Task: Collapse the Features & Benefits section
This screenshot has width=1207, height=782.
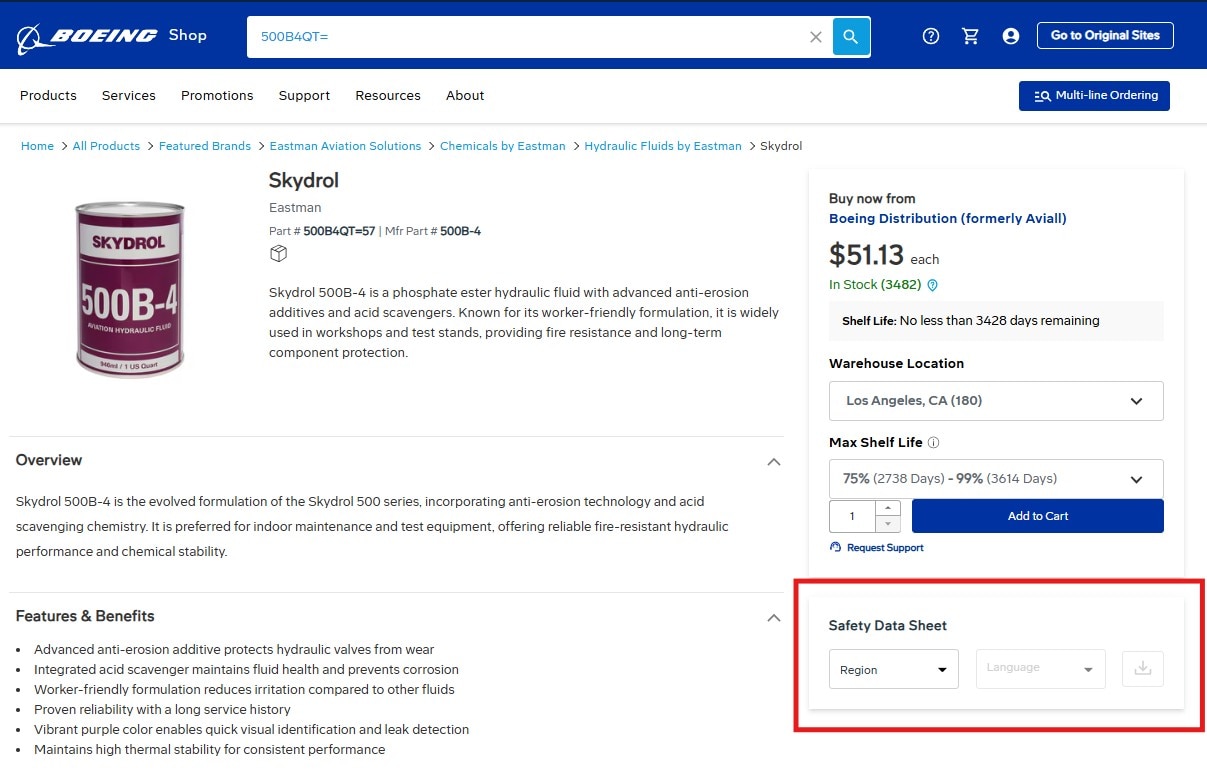Action: 773,617
